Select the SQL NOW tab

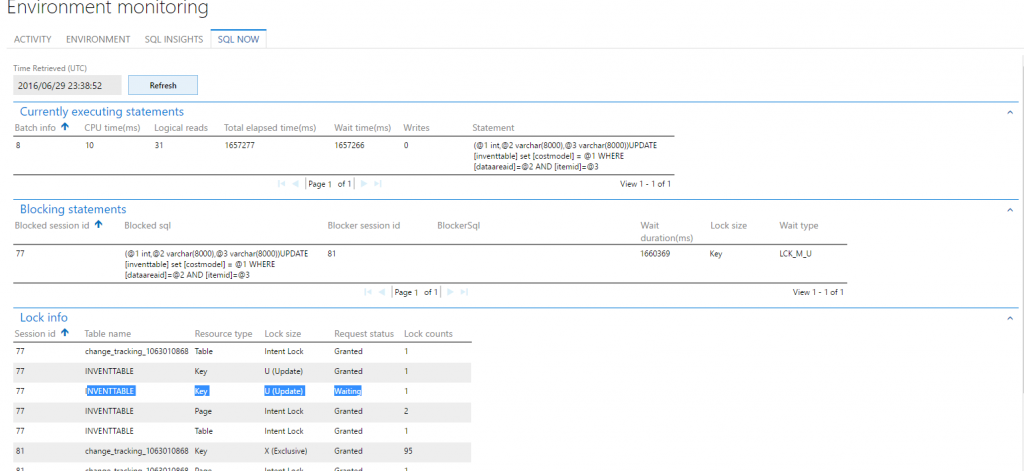pos(238,39)
